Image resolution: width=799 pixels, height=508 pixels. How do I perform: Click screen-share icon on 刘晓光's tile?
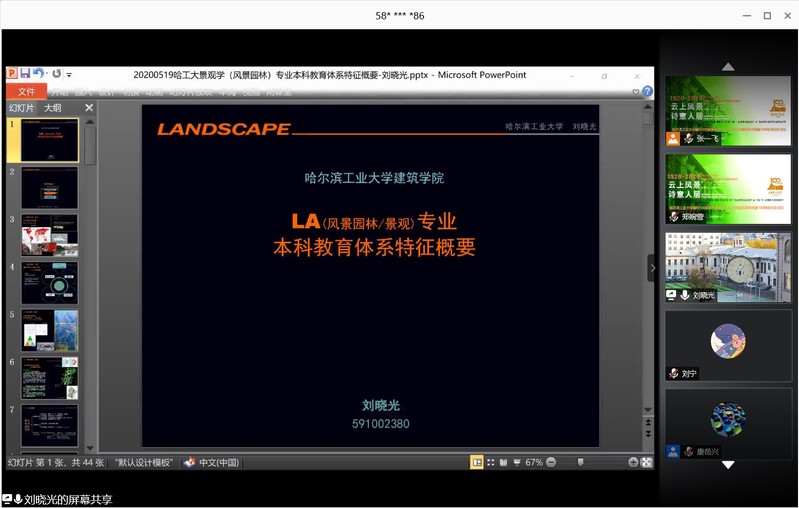[672, 295]
